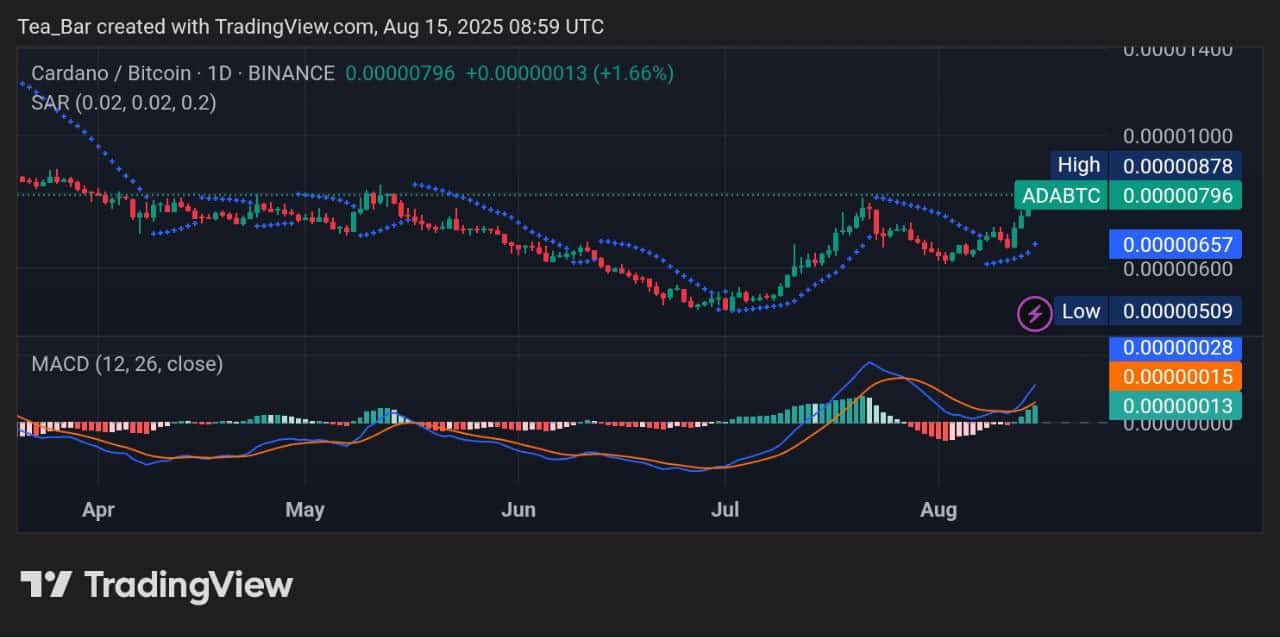The height and width of the screenshot is (637, 1280).
Task: Click the 0.00000878 high value
Action: (1177, 166)
